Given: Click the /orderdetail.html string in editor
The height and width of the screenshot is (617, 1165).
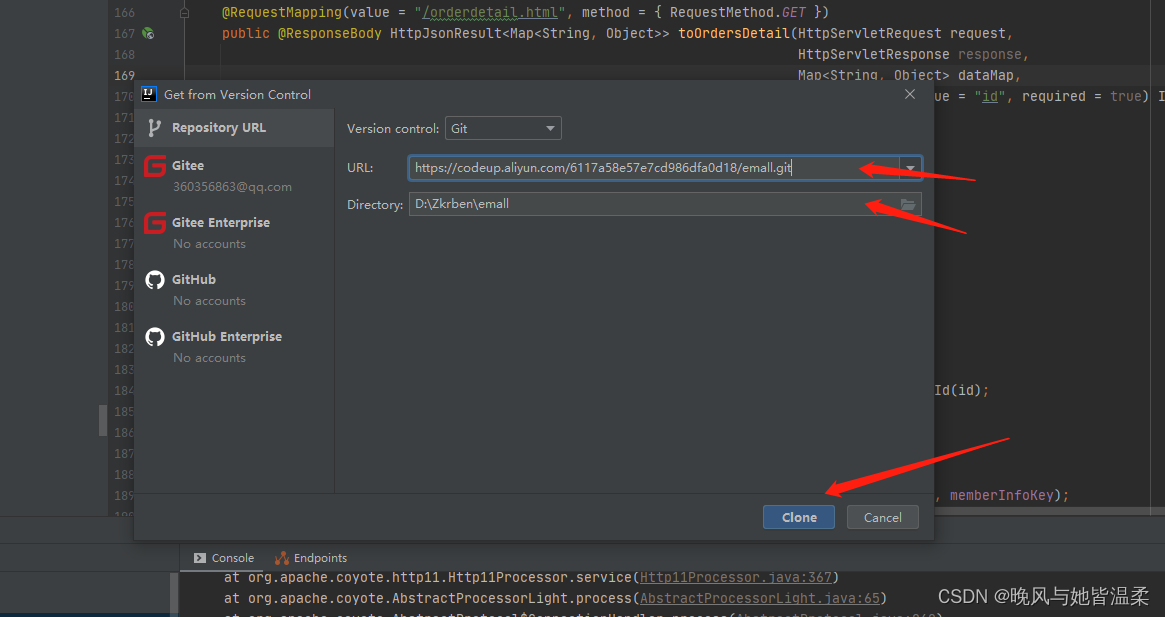Looking at the screenshot, I should pyautogui.click(x=490, y=13).
